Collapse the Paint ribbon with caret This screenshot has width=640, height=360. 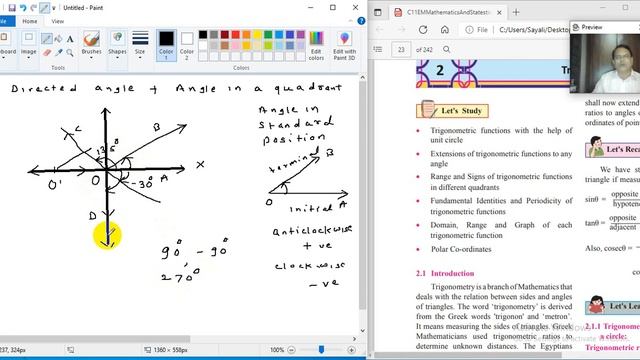pos(351,21)
